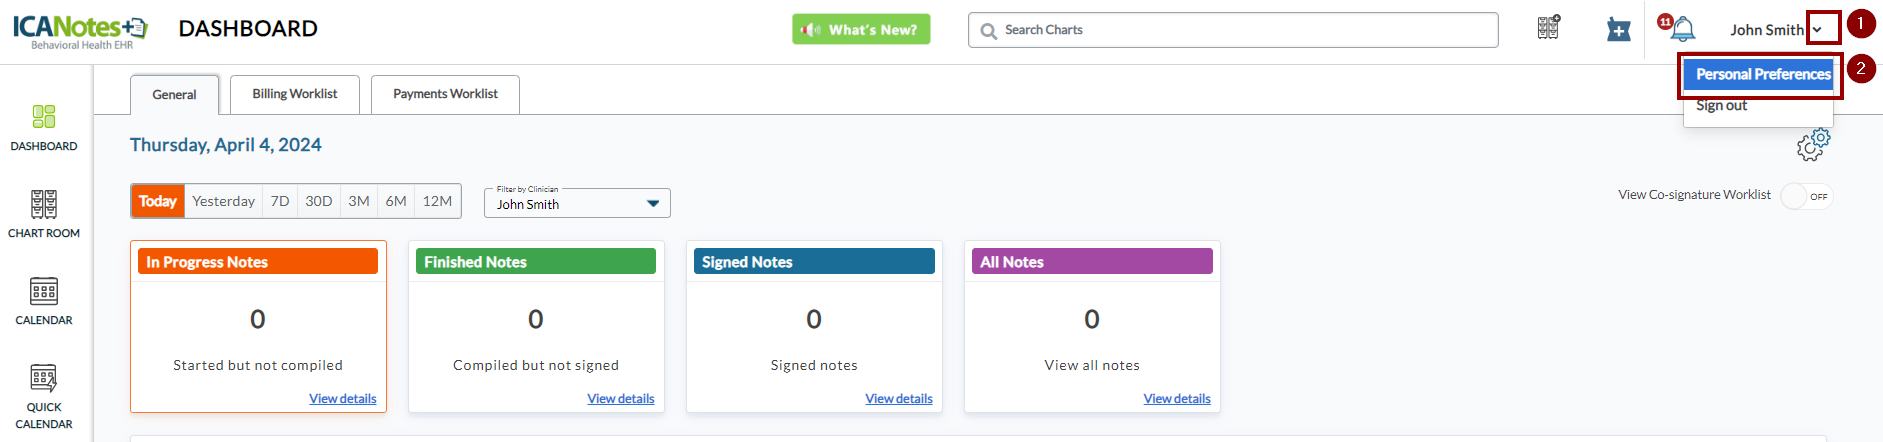Select the 30D date range option
Screen dimensions: 1883x442
(x=319, y=201)
